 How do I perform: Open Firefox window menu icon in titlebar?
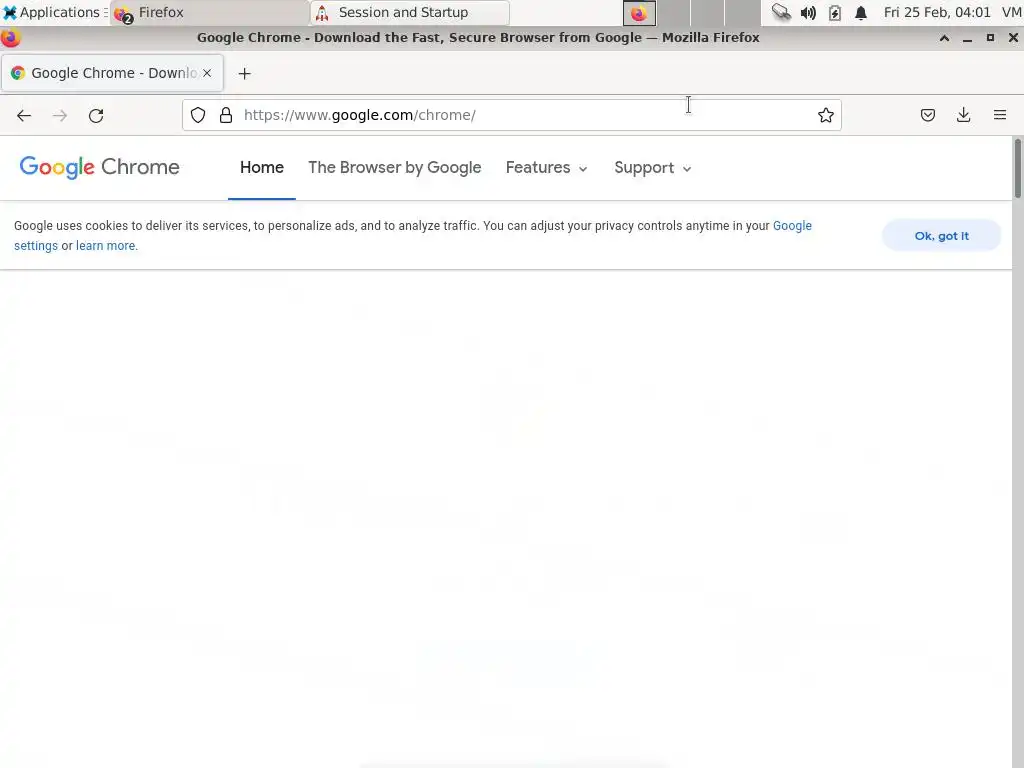[x=10, y=38]
